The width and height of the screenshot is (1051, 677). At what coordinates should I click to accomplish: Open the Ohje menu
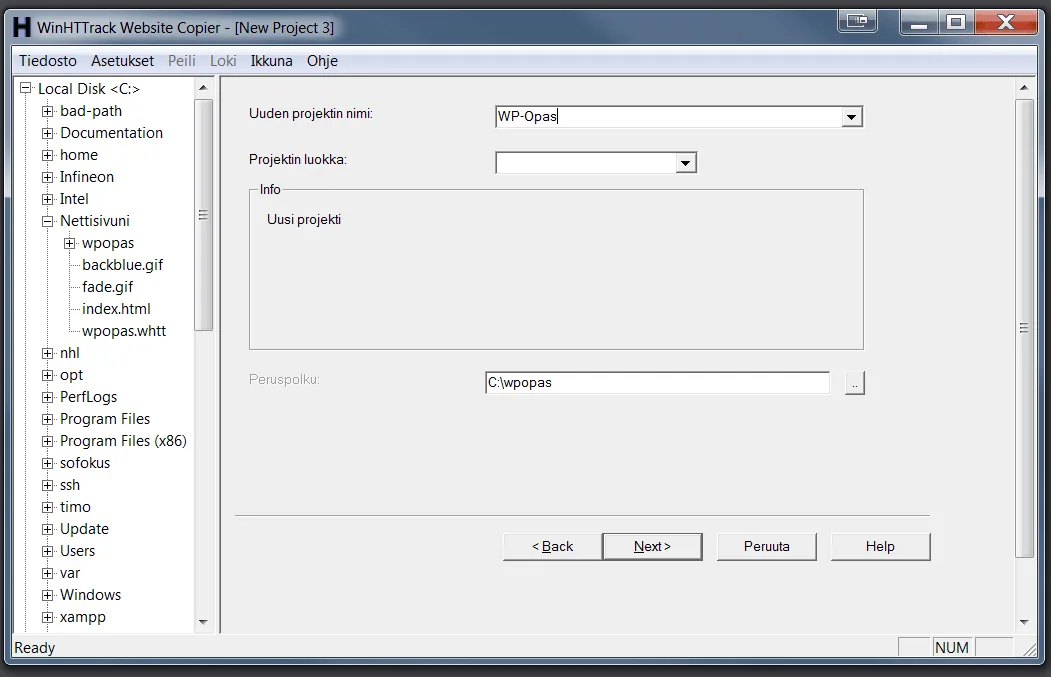(x=322, y=61)
